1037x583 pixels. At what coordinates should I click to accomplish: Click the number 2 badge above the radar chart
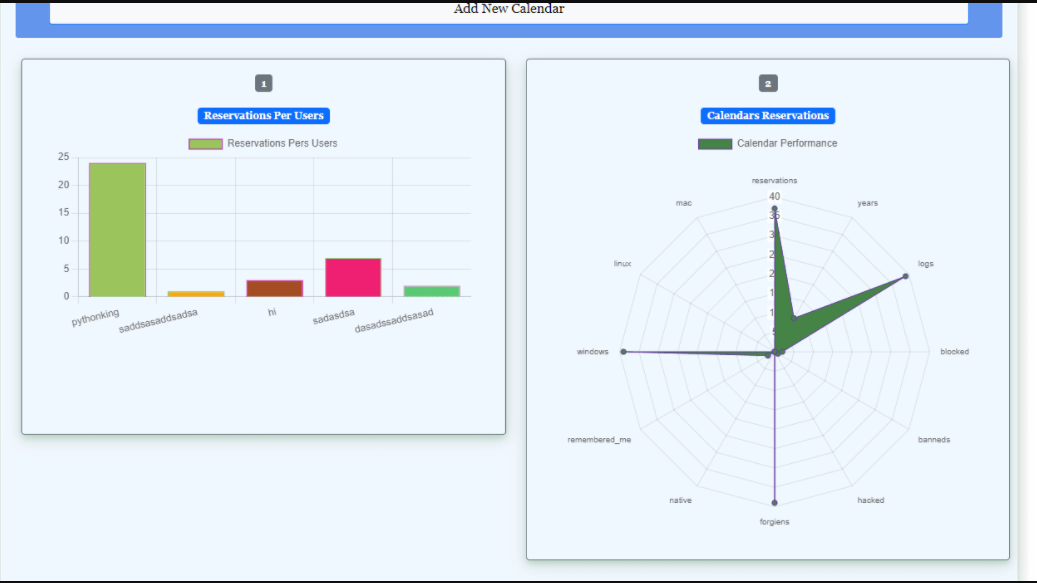768,83
